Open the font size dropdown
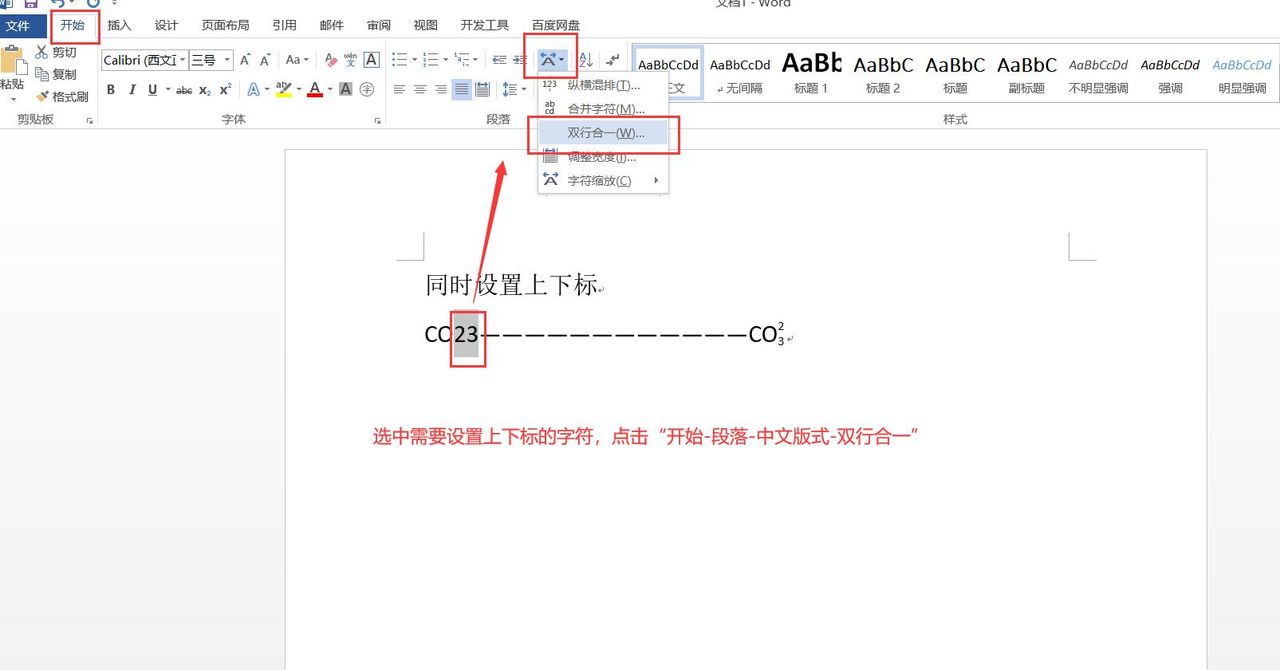The image size is (1280, 670). (x=227, y=60)
